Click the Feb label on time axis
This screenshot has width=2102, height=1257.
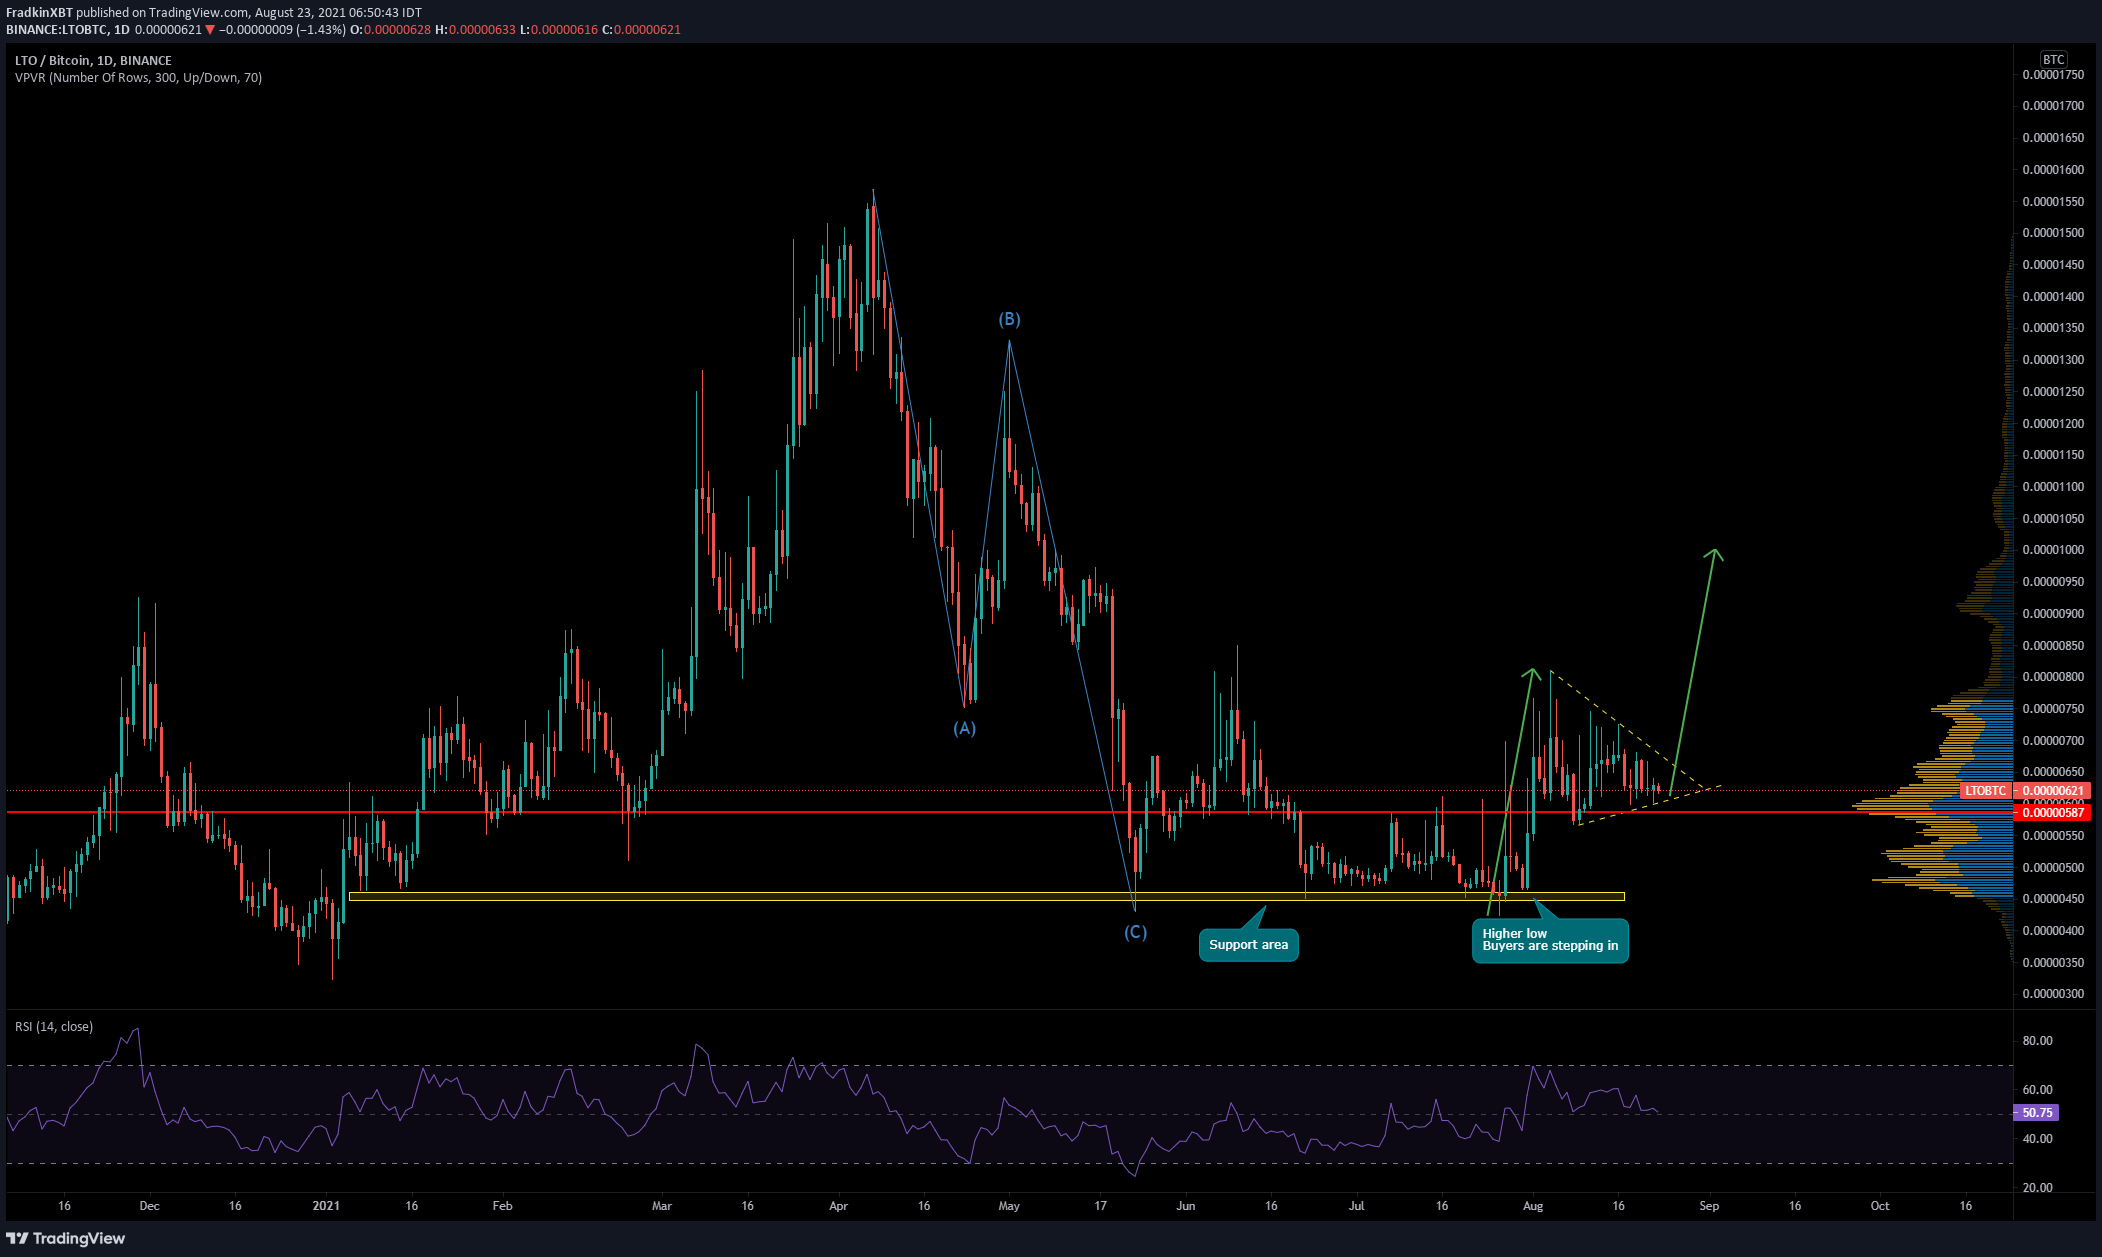click(x=503, y=1206)
